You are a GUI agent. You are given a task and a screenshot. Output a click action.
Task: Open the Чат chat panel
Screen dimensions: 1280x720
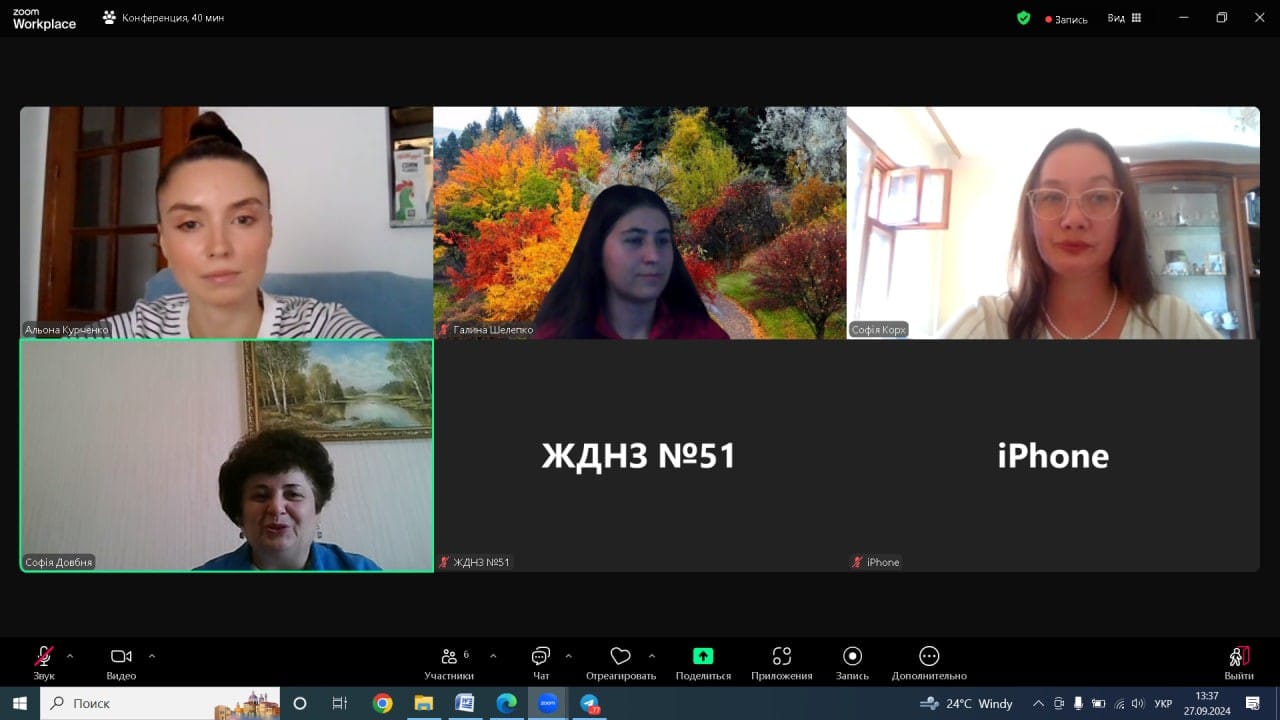click(541, 663)
